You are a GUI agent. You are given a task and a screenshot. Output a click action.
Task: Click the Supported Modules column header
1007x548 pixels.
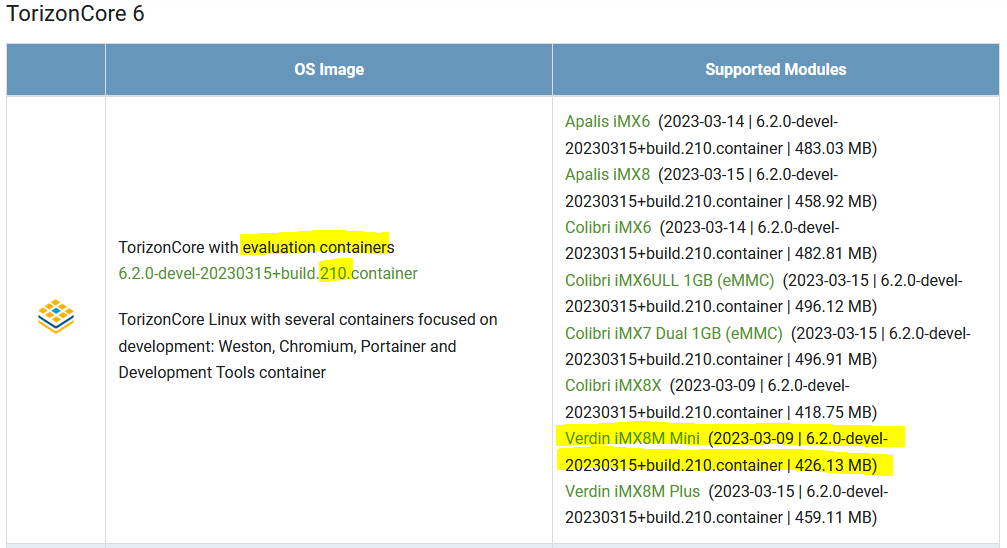tap(776, 69)
